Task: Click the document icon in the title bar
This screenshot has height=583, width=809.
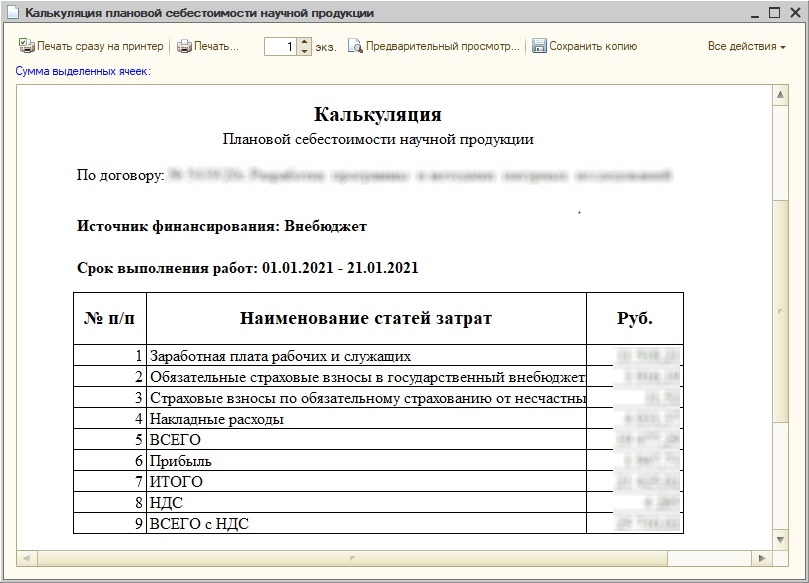Action: pos(12,14)
